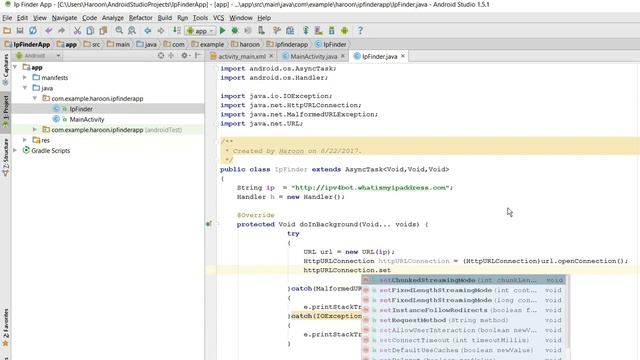Click the Cut scissors icon
640x360 pixels.
click(x=77, y=31)
